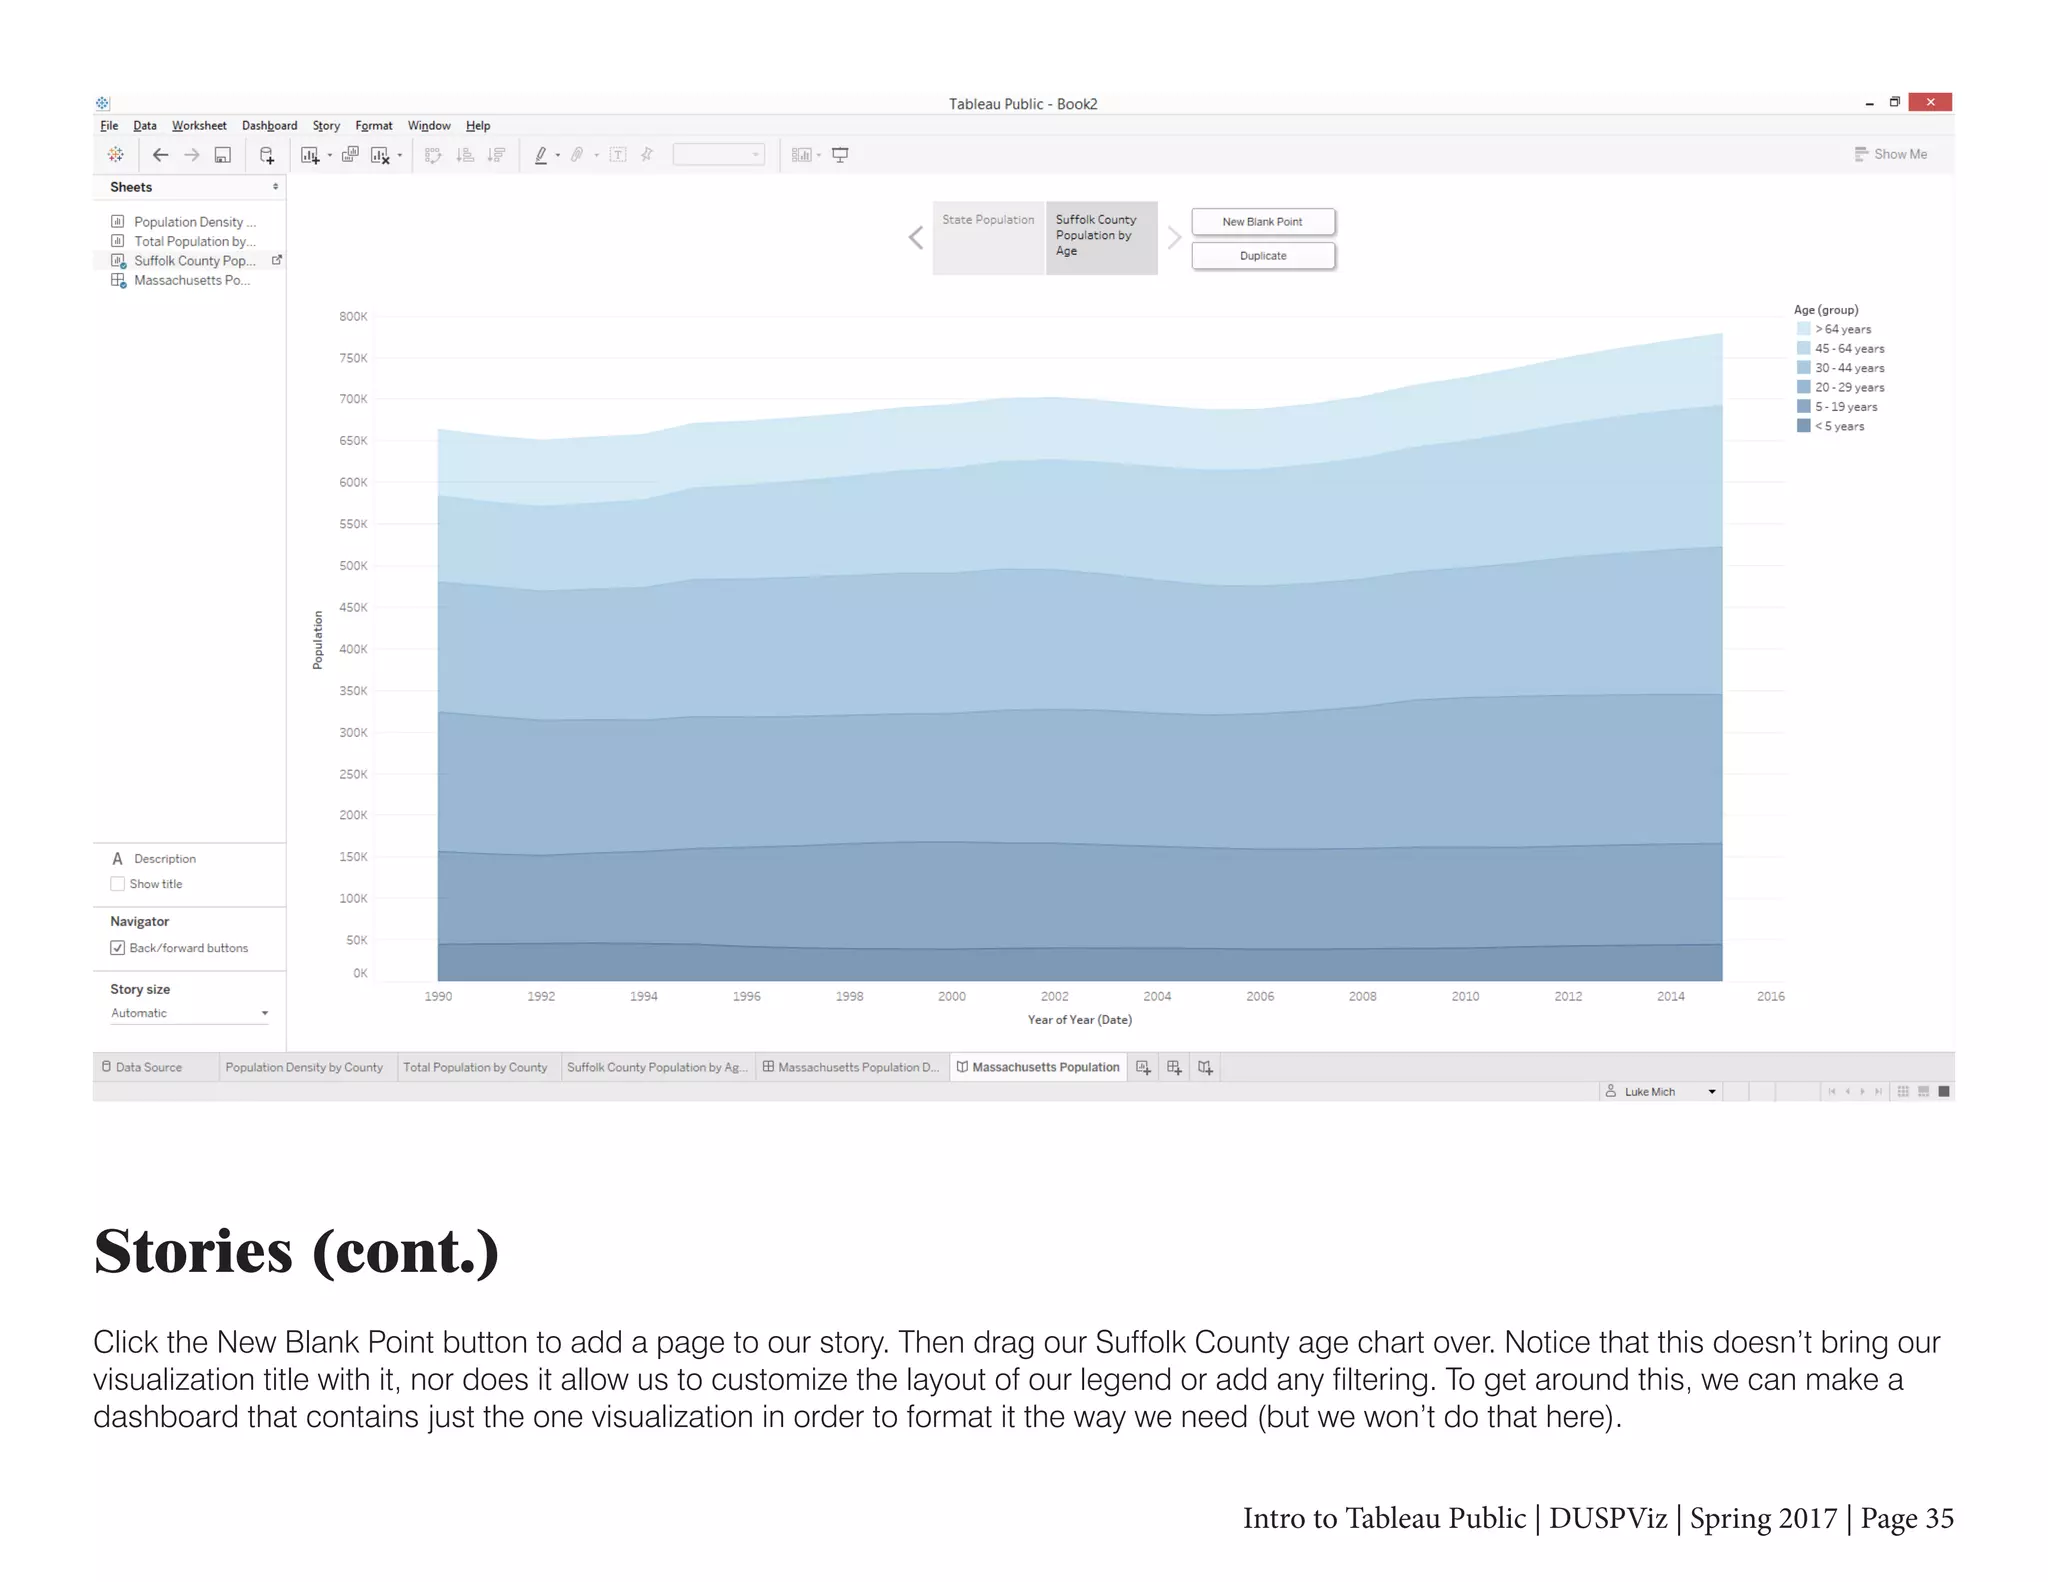Go to sheet icon beside Suffolk County Pop
Image resolution: width=2048 pixels, height=1582 pixels.
tap(277, 260)
